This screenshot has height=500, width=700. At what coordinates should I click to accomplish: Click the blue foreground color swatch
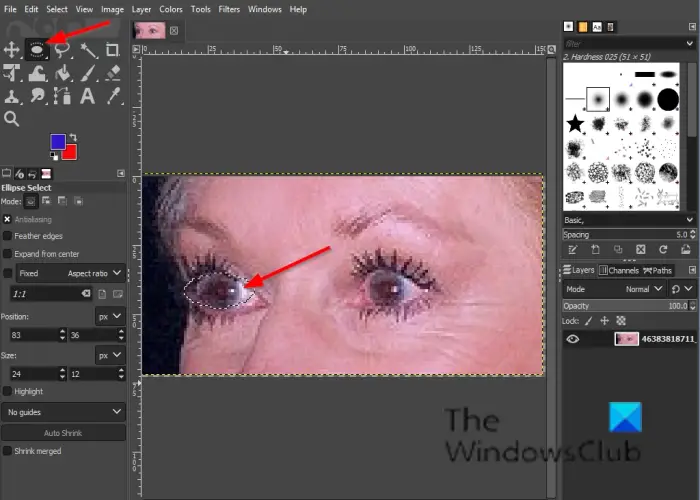click(x=57, y=141)
